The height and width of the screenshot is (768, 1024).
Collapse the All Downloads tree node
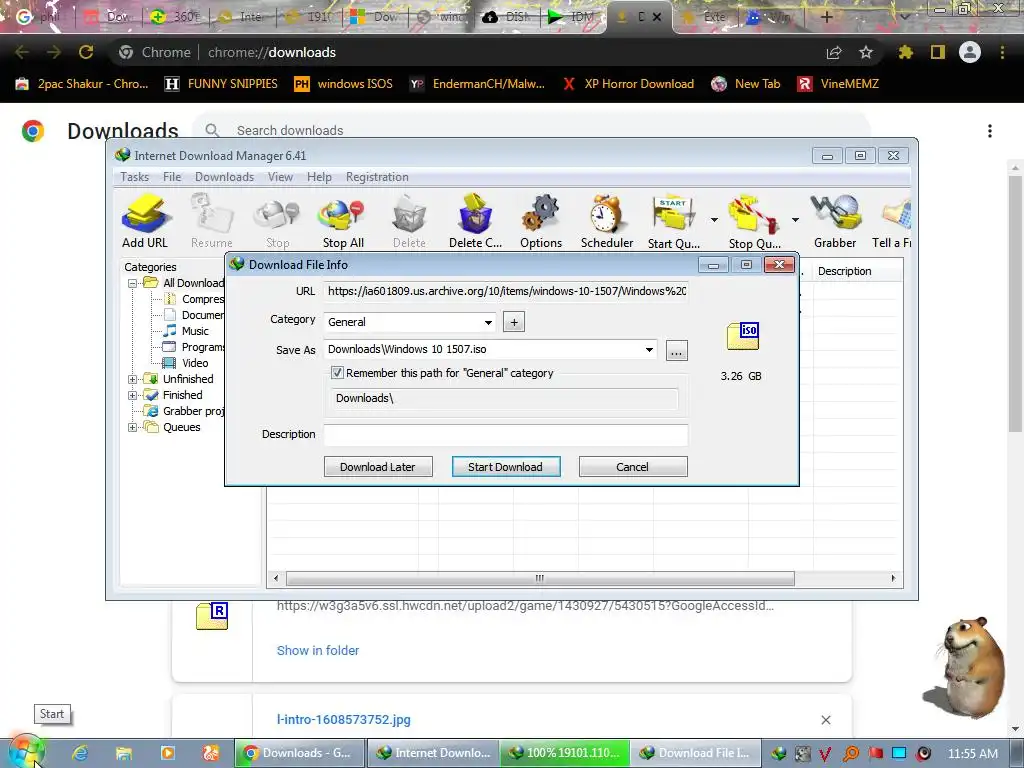(133, 283)
